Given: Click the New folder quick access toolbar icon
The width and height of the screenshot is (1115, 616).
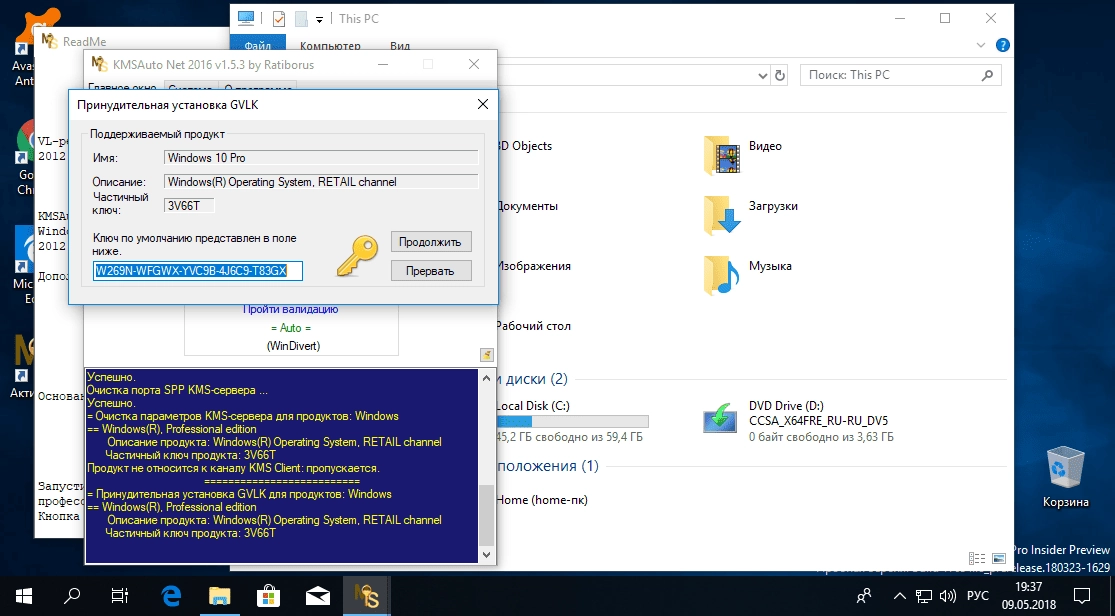Looking at the screenshot, I should (301, 19).
